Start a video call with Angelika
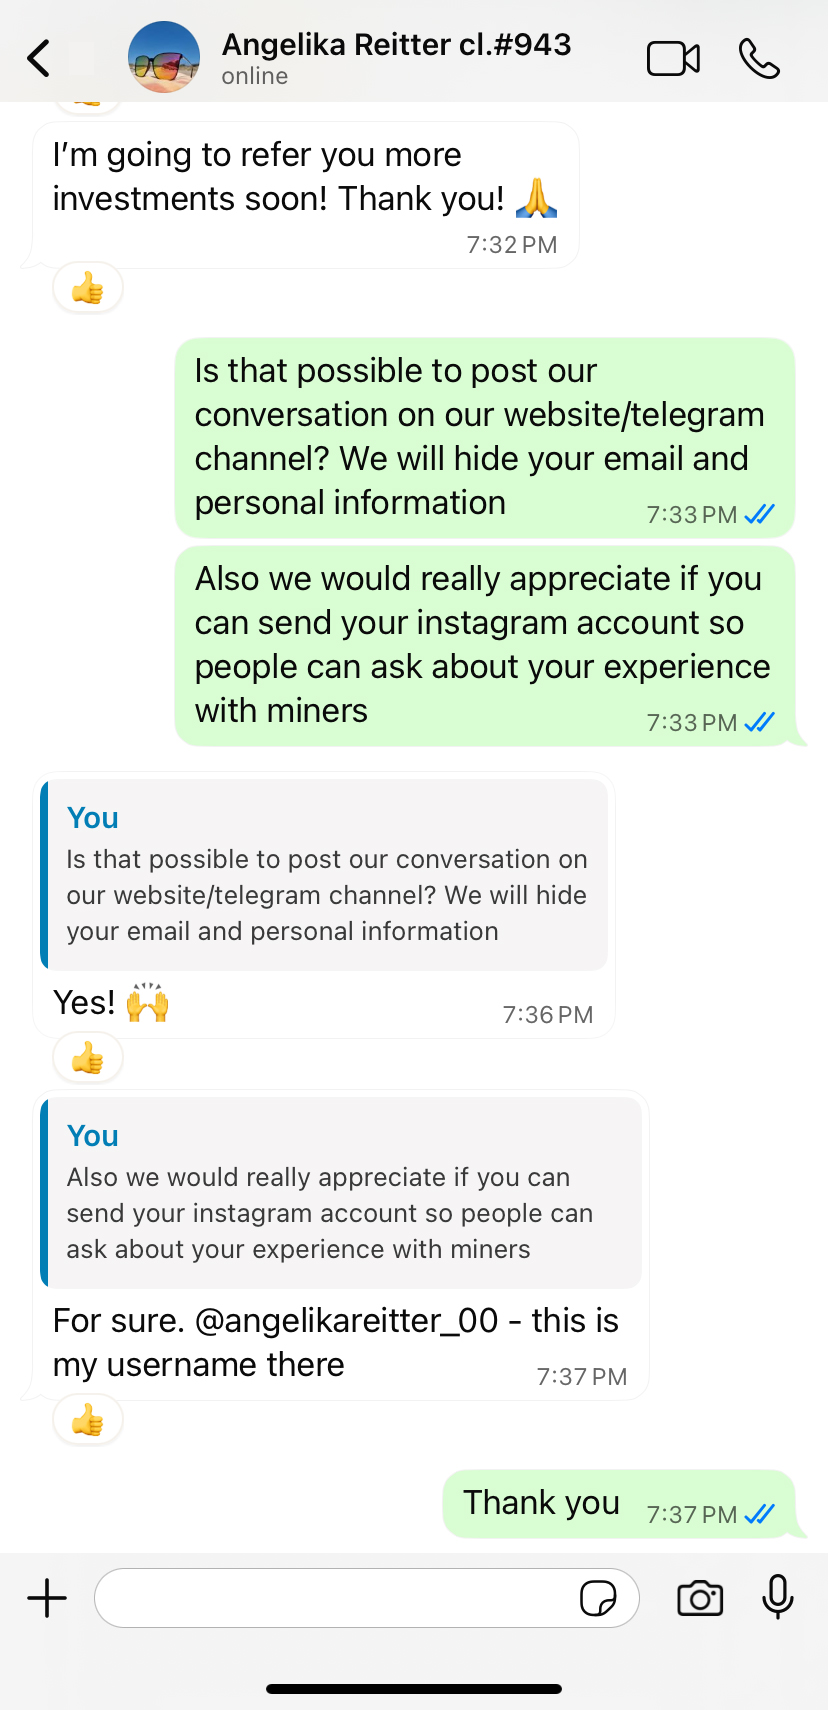Image resolution: width=828 pixels, height=1710 pixels. pos(673,59)
